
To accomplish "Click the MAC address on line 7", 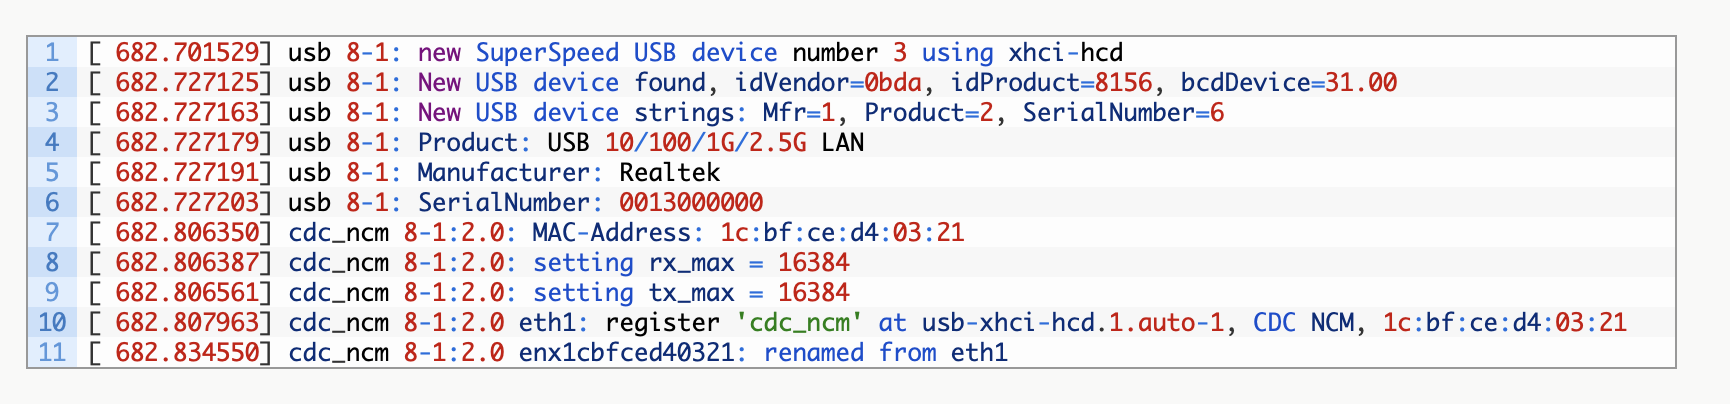I will pos(842,232).
